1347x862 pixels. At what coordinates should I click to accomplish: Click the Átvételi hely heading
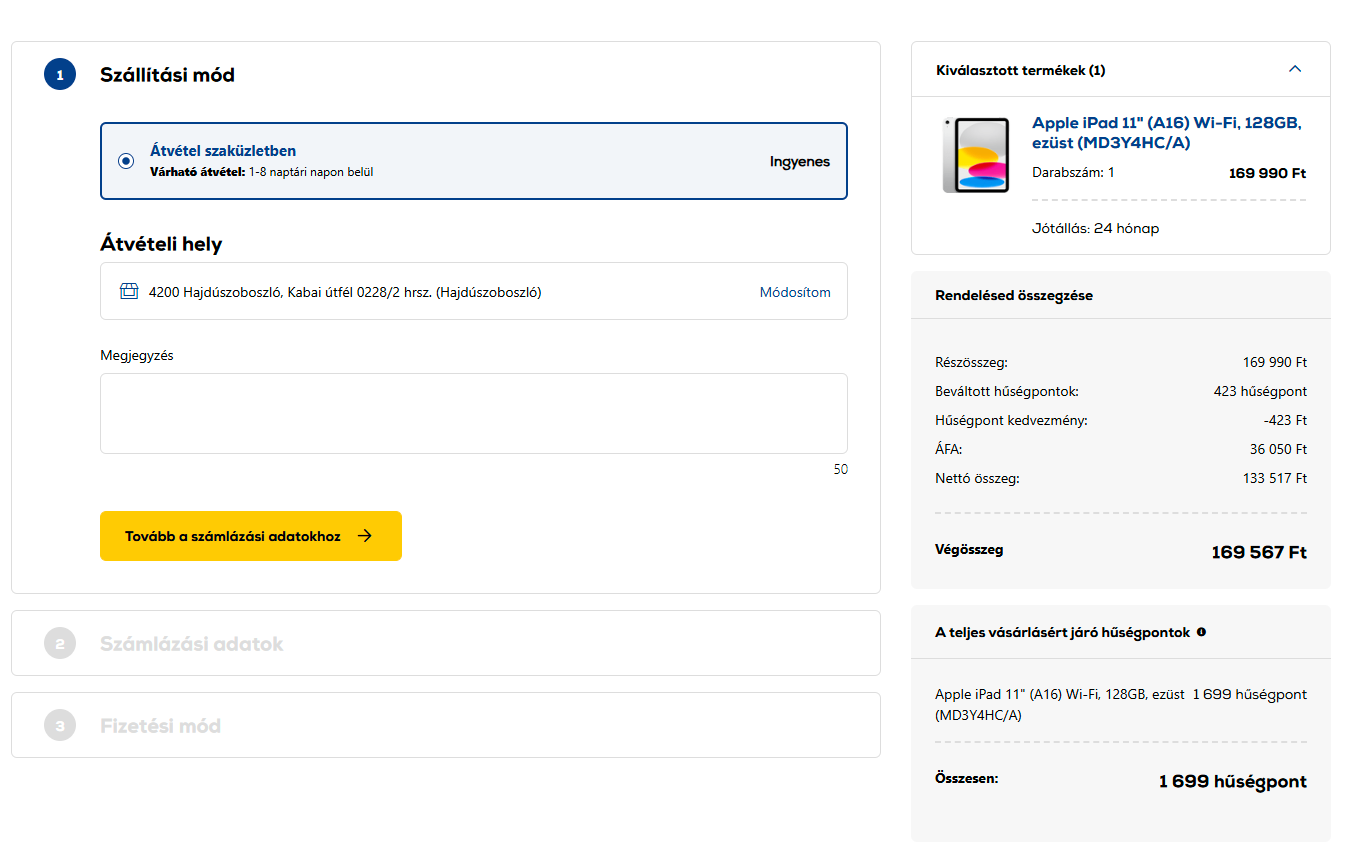(161, 244)
